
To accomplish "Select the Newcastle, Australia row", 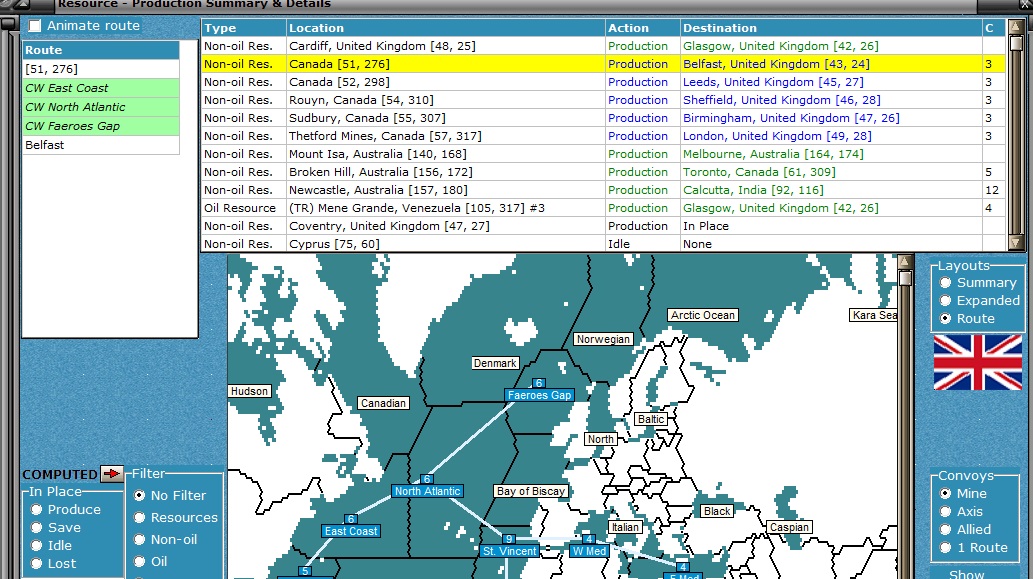I will pyautogui.click(x=603, y=190).
